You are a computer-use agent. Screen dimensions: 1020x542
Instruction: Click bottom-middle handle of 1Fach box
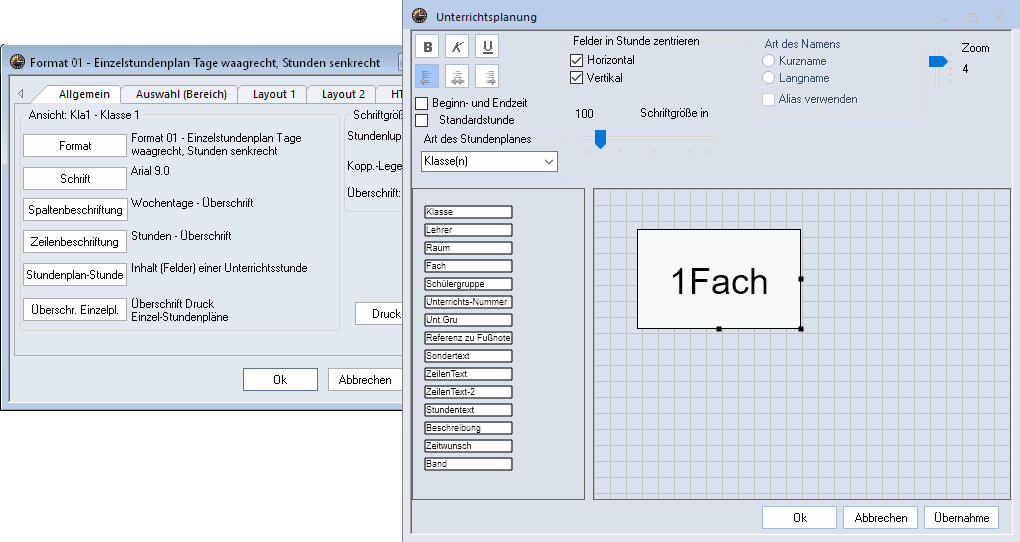pos(719,329)
